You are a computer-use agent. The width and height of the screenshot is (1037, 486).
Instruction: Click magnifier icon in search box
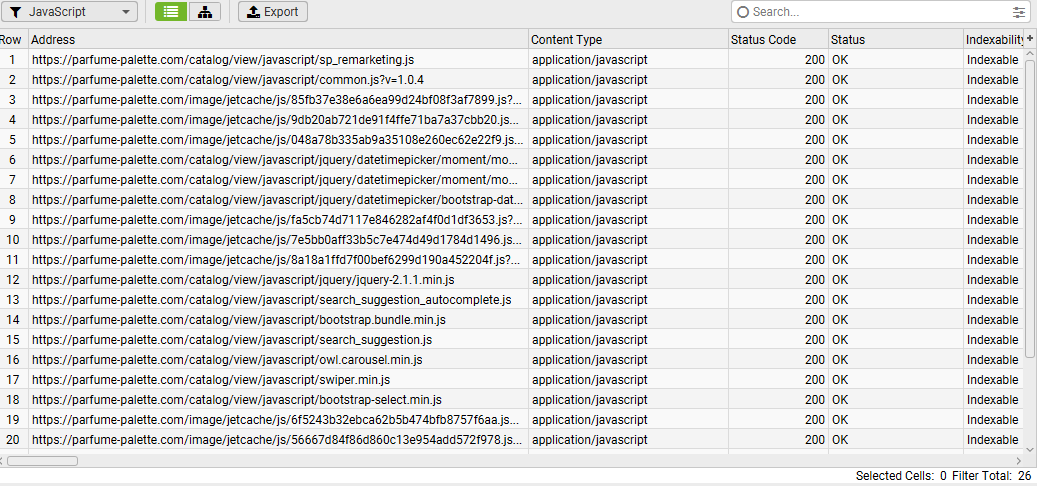pos(743,12)
